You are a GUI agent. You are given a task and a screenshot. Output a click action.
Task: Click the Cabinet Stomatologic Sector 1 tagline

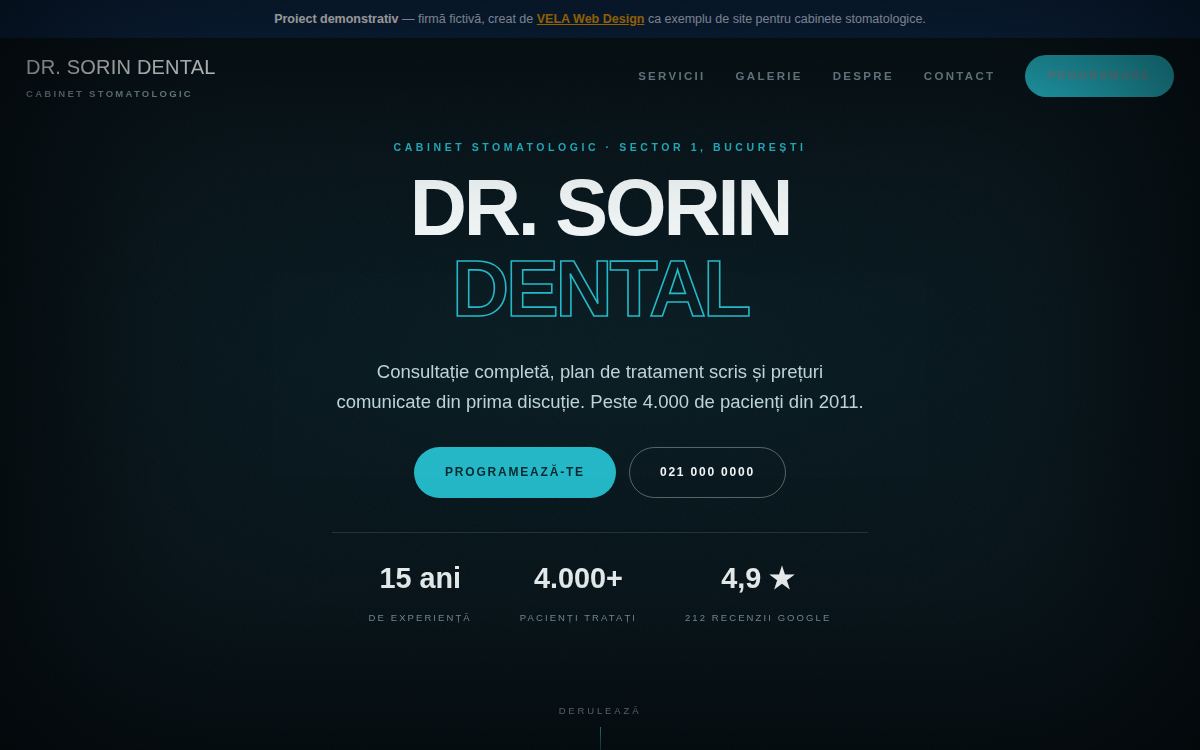click(600, 147)
